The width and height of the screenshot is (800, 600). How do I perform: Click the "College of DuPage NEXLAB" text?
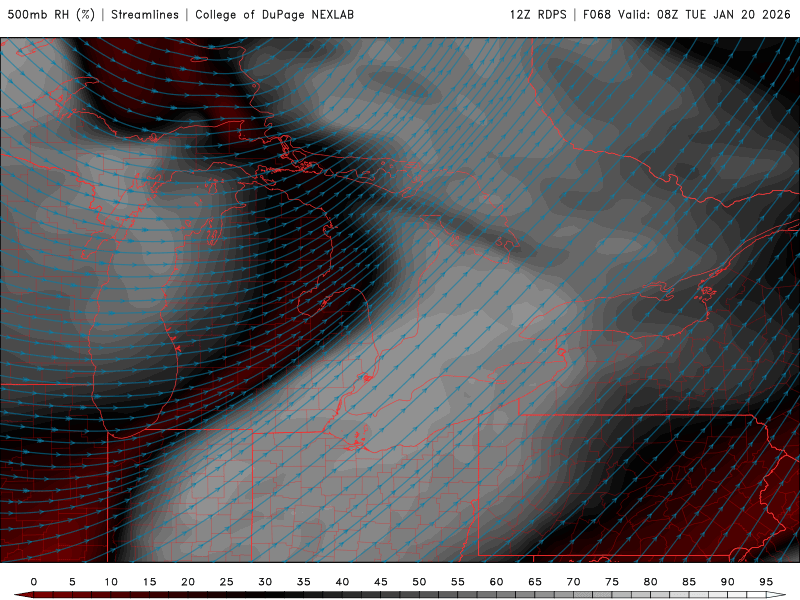(274, 15)
